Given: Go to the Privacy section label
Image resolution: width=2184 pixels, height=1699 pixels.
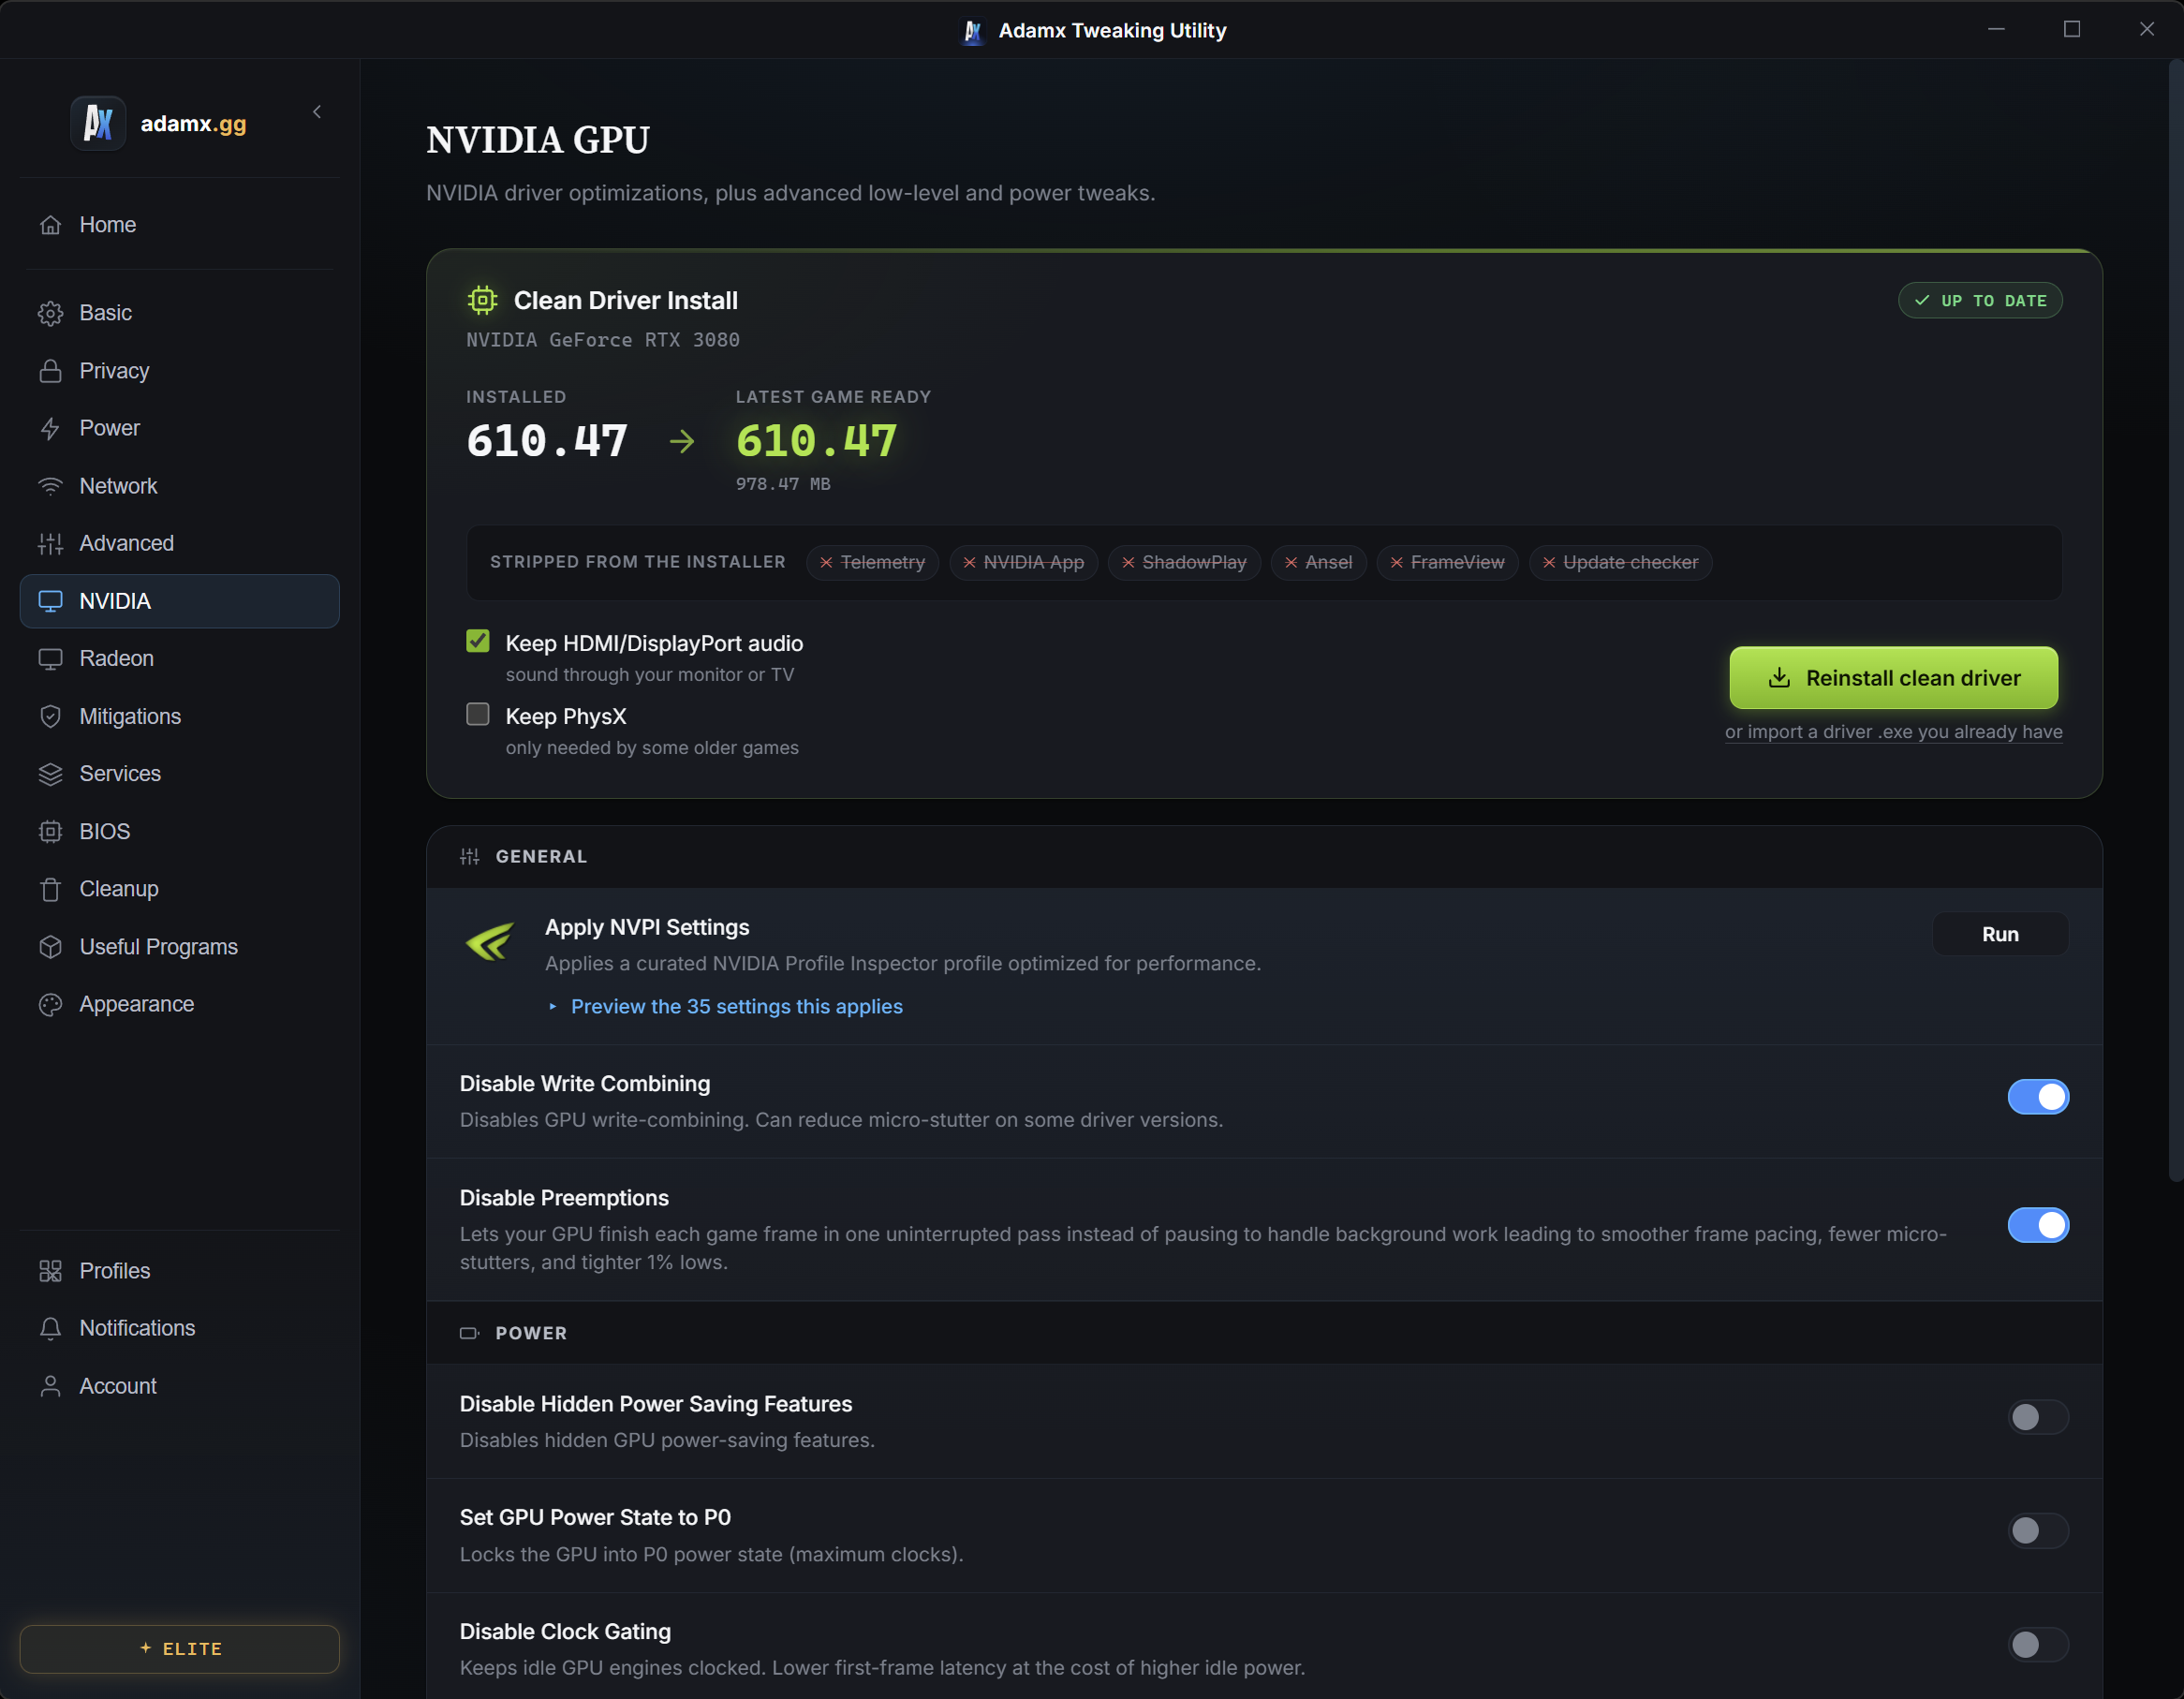Looking at the screenshot, I should [x=114, y=371].
